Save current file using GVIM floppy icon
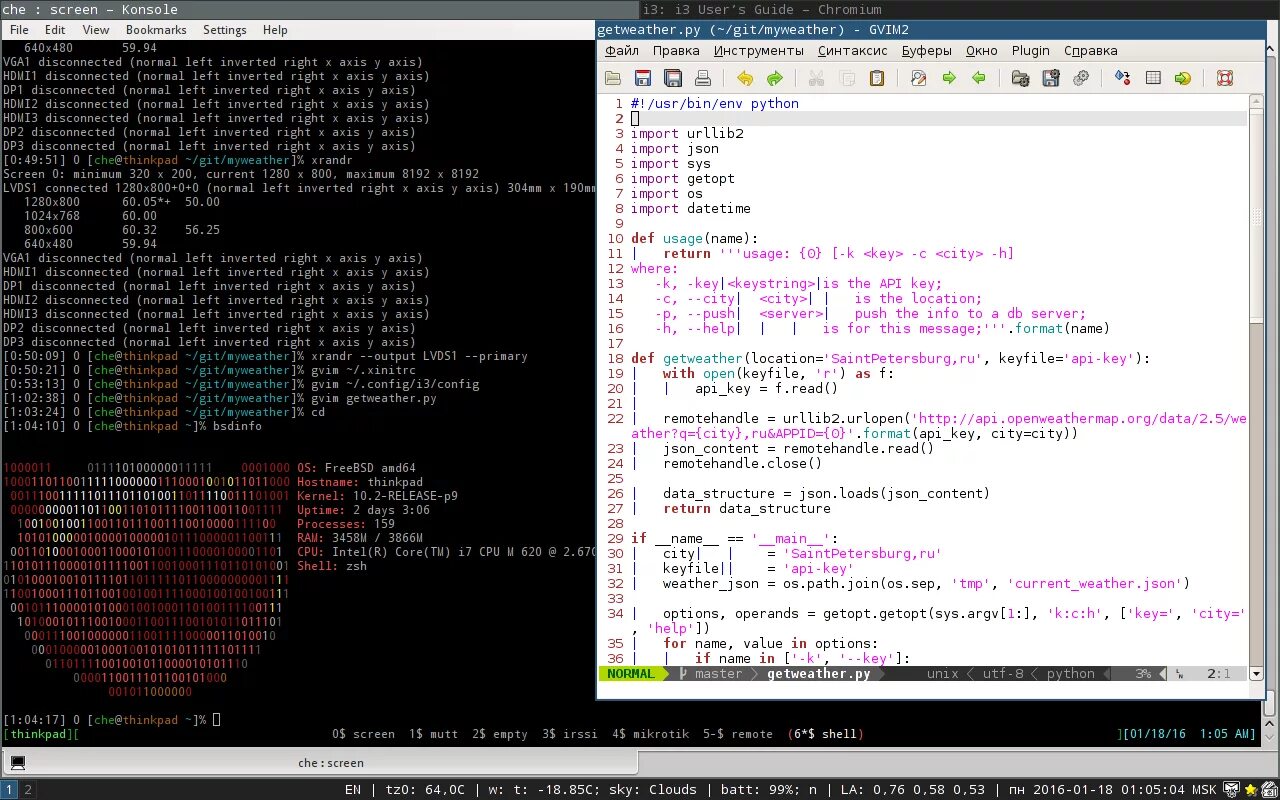Image resolution: width=1280 pixels, height=800 pixels. point(643,78)
